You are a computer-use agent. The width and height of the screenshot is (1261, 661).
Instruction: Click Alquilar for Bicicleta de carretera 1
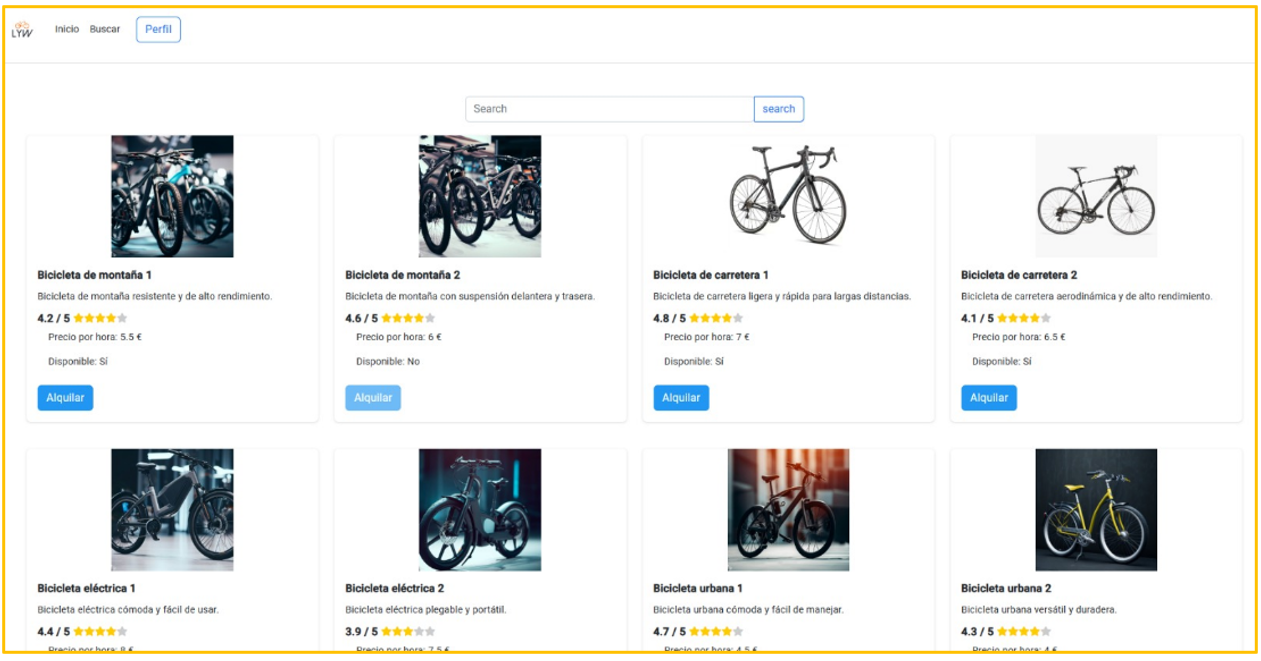(x=681, y=398)
